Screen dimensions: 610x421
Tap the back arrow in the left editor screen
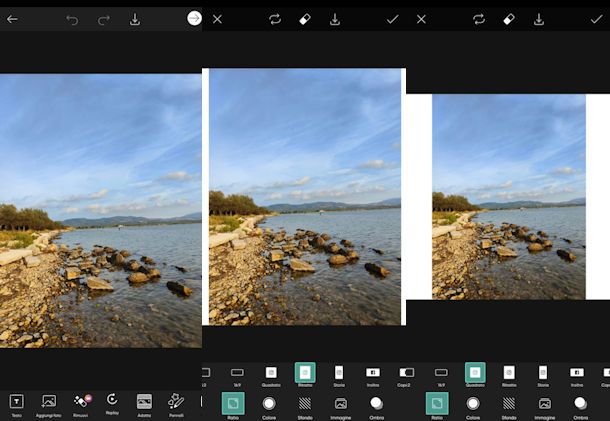[x=12, y=19]
